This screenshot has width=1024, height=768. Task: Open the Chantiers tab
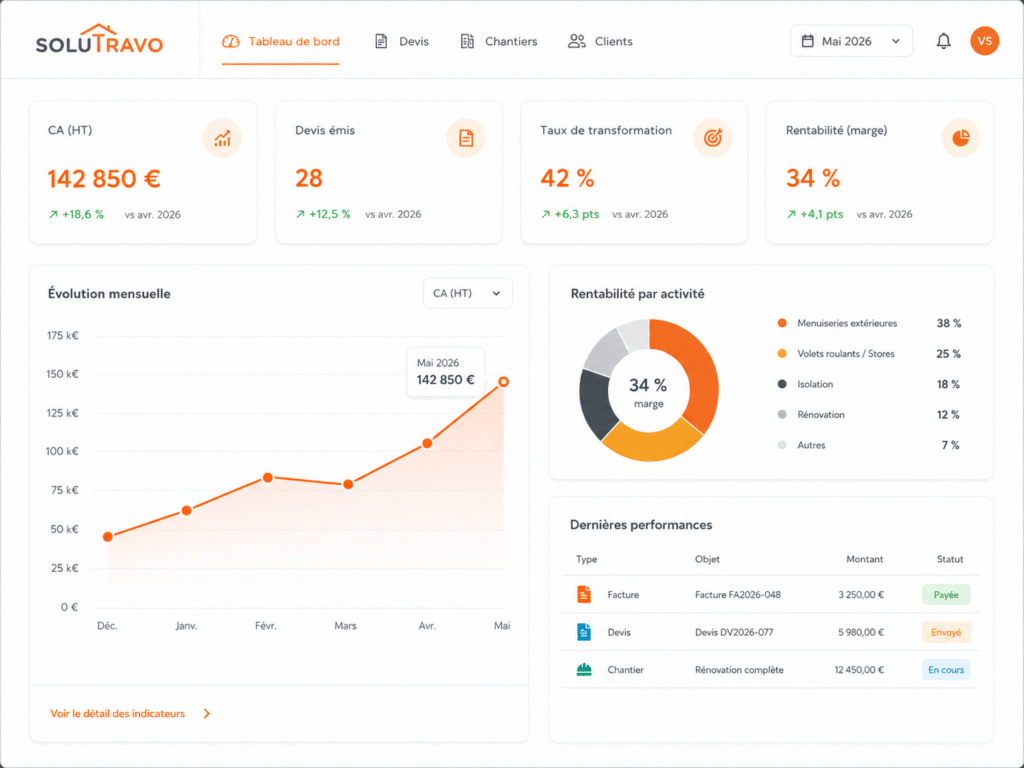(499, 41)
